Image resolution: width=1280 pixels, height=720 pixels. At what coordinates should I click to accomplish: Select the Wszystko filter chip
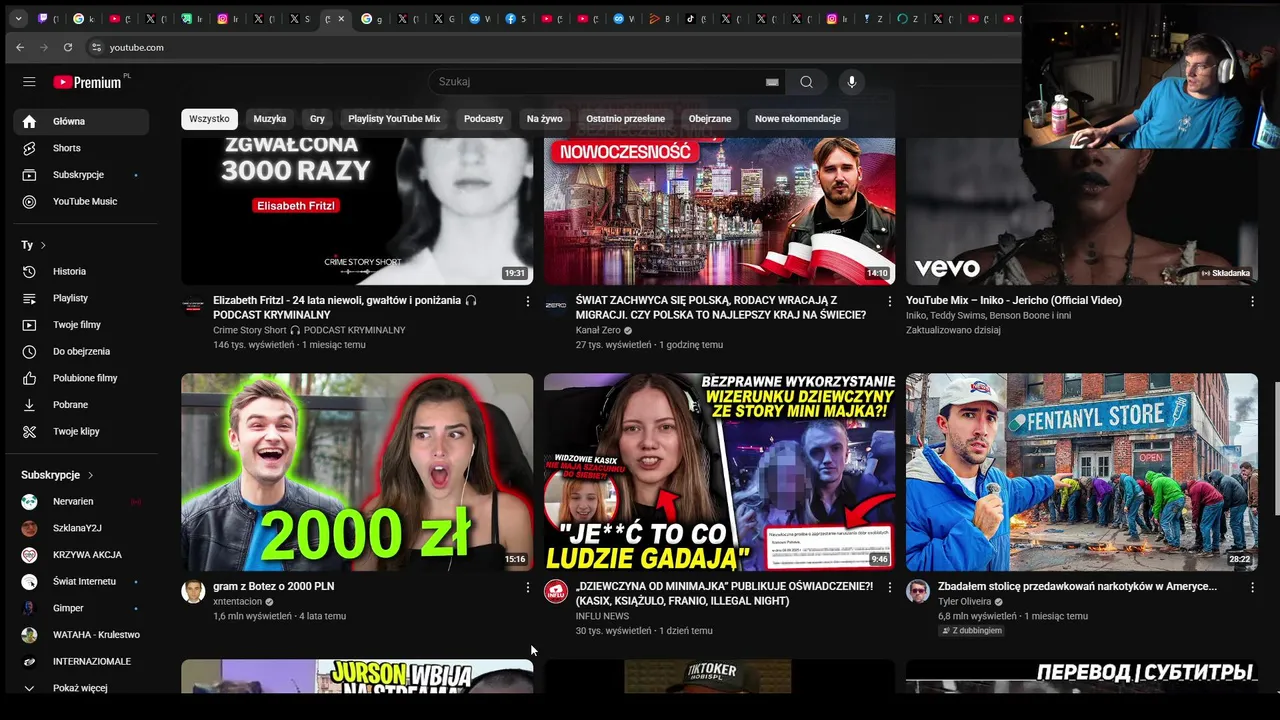click(x=209, y=119)
